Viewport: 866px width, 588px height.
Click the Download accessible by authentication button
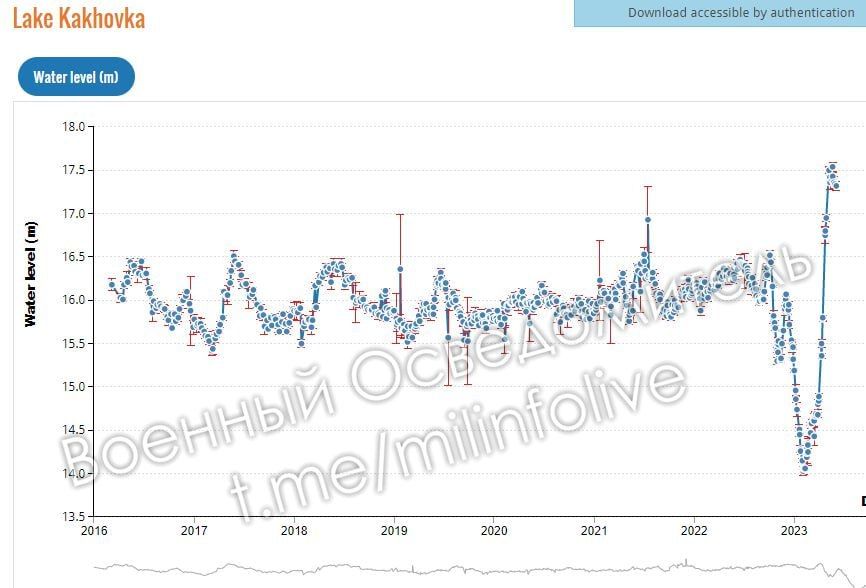720,13
